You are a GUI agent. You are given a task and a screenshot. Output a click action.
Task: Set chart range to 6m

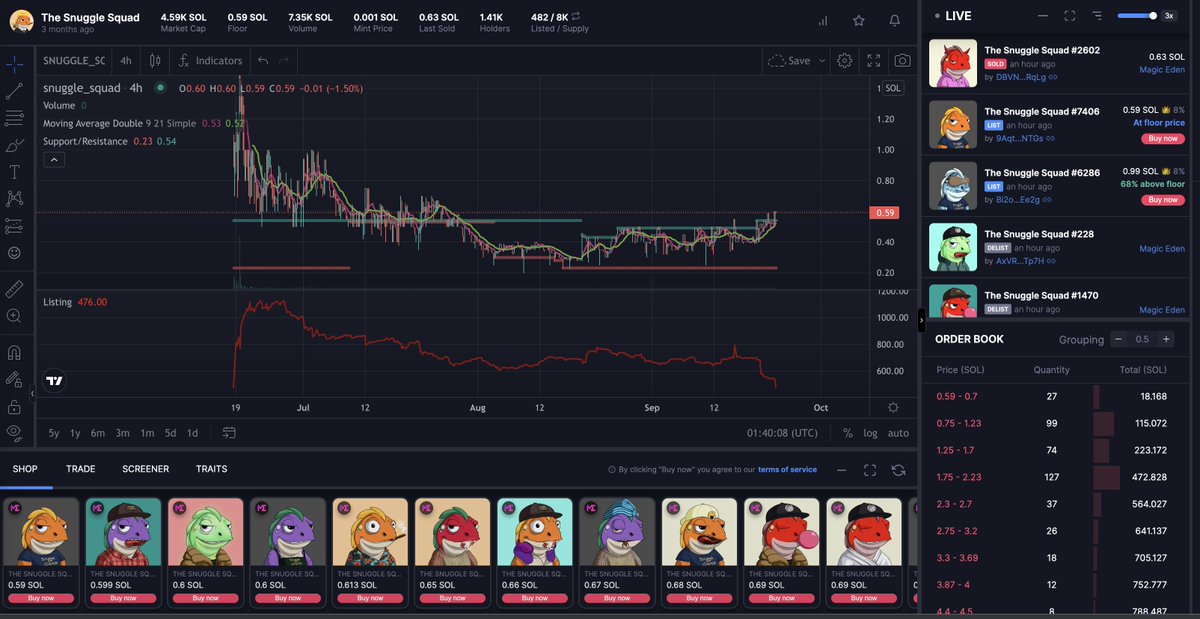pos(98,433)
